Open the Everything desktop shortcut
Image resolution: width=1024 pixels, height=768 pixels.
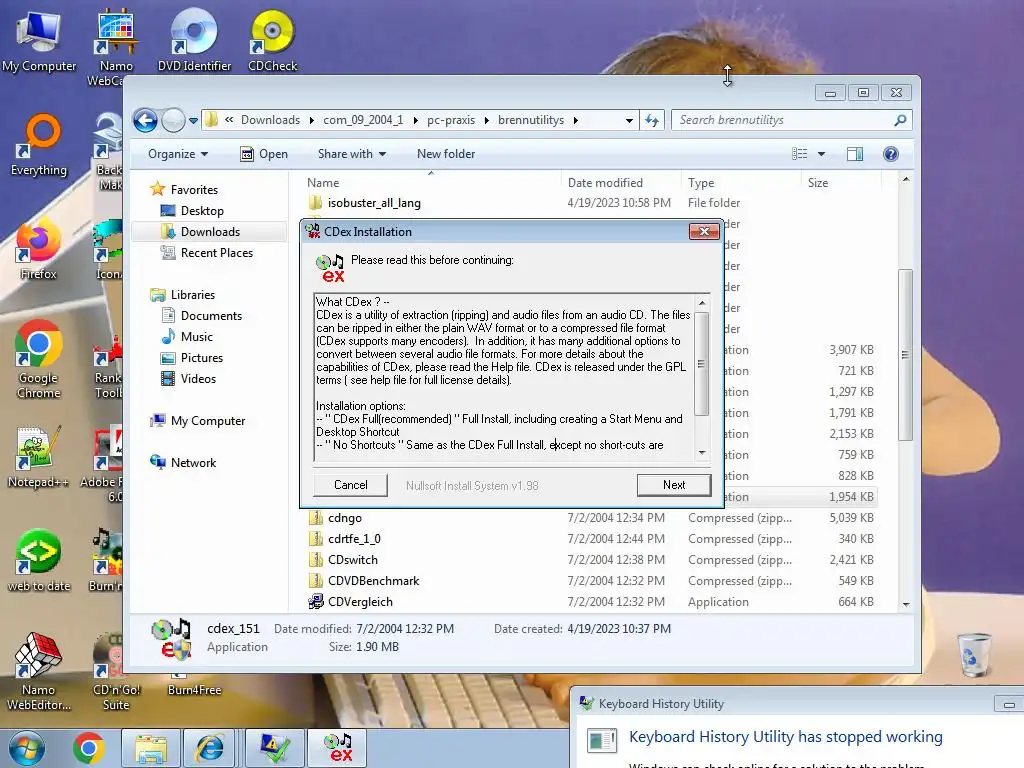39,145
